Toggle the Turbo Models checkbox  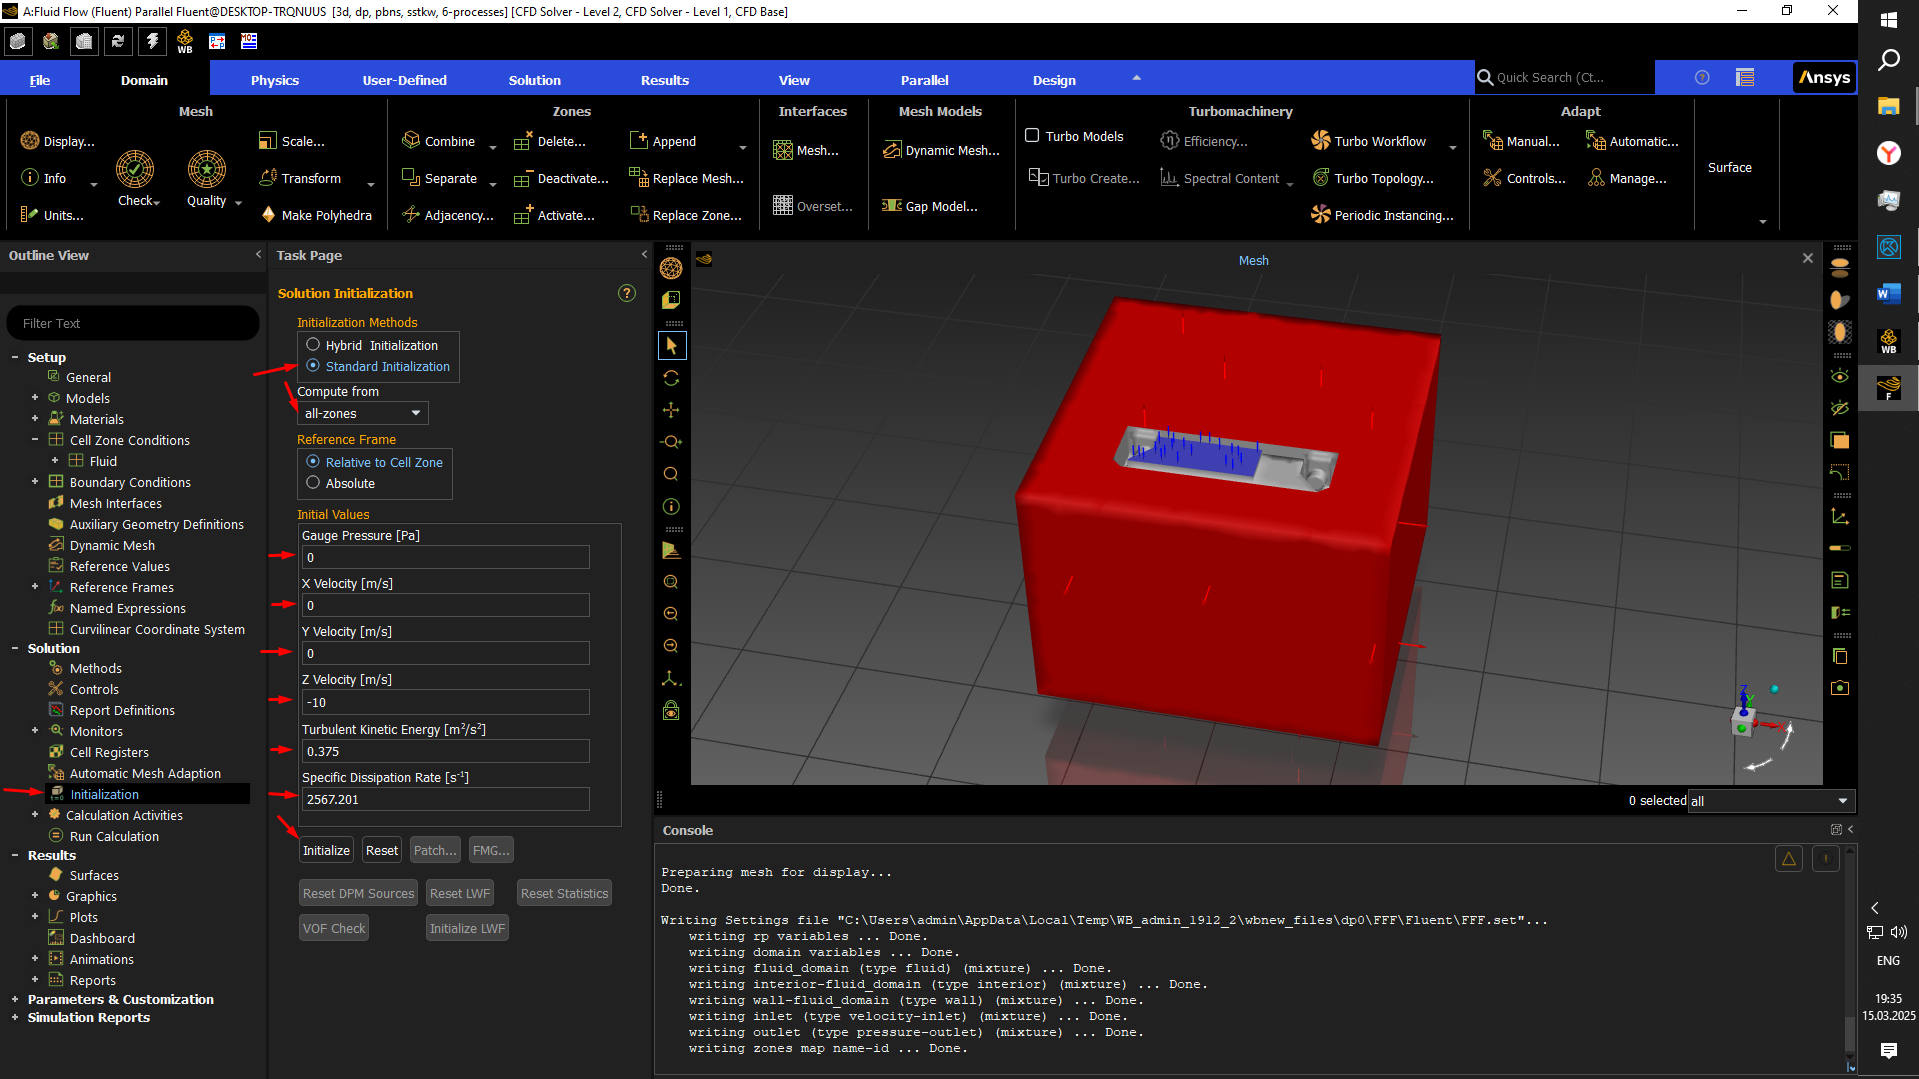point(1032,136)
